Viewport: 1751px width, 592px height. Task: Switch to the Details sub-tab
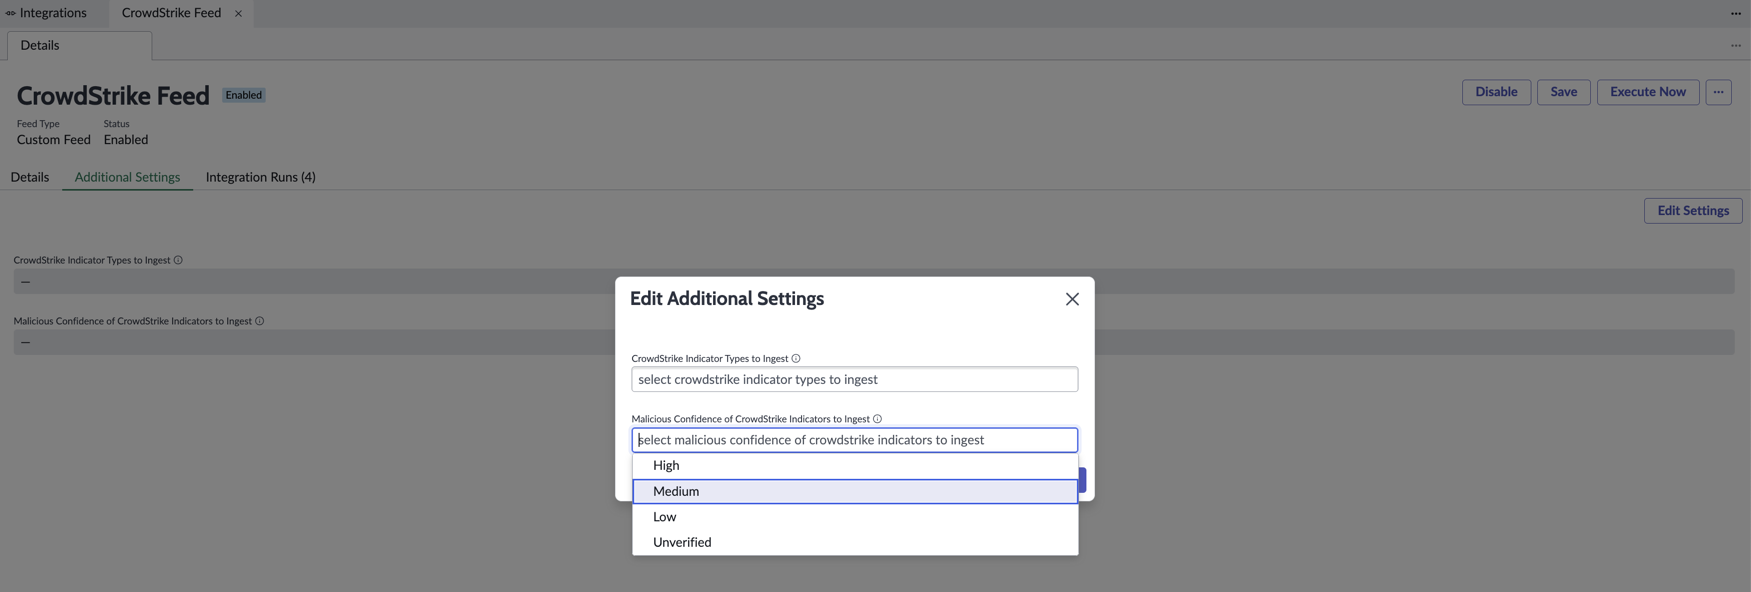pos(30,177)
